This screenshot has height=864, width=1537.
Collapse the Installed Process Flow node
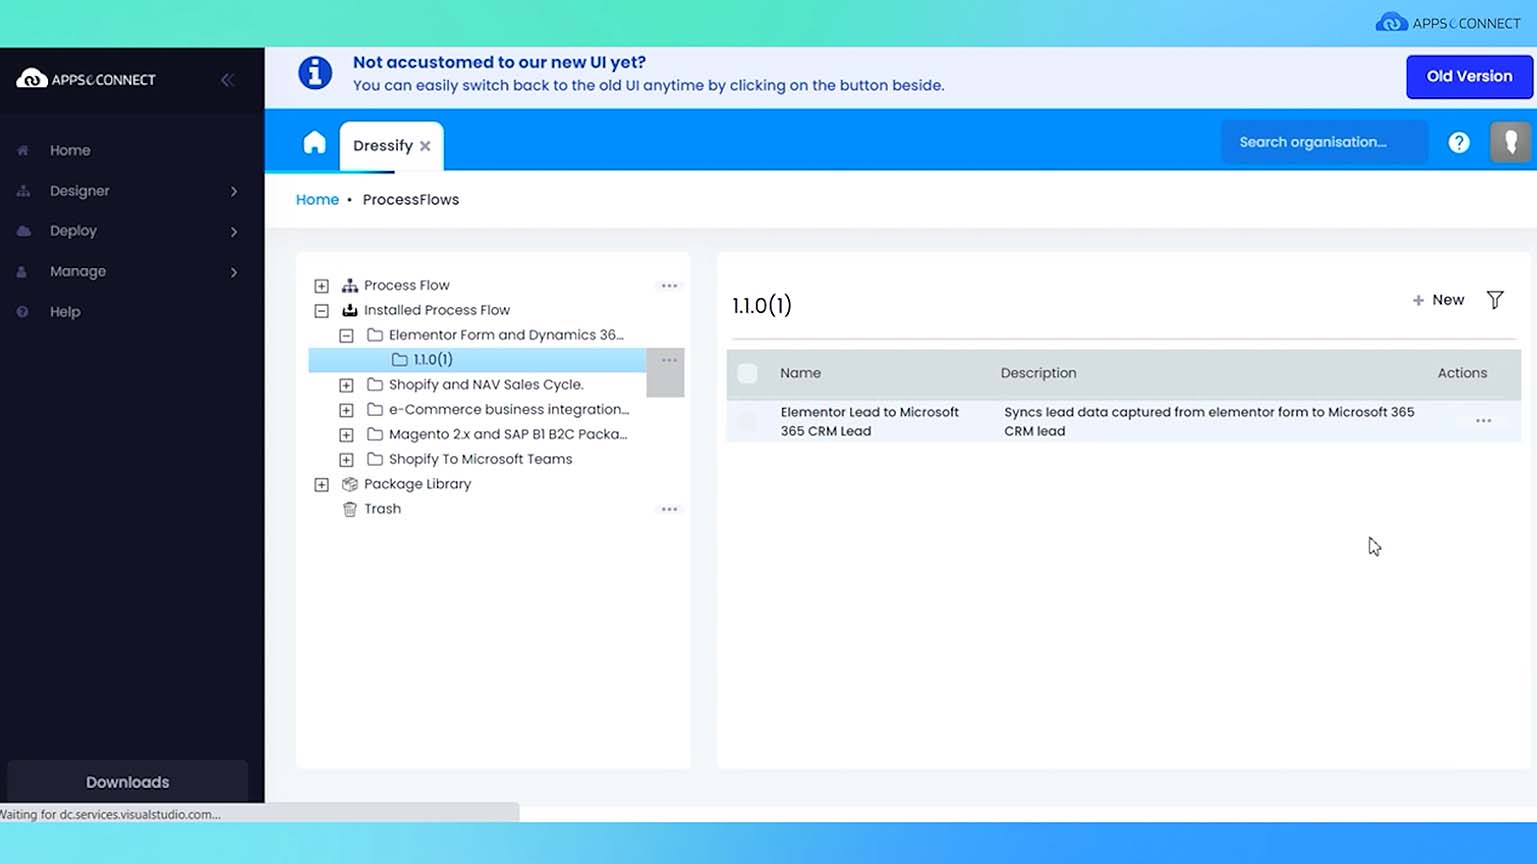click(x=321, y=311)
